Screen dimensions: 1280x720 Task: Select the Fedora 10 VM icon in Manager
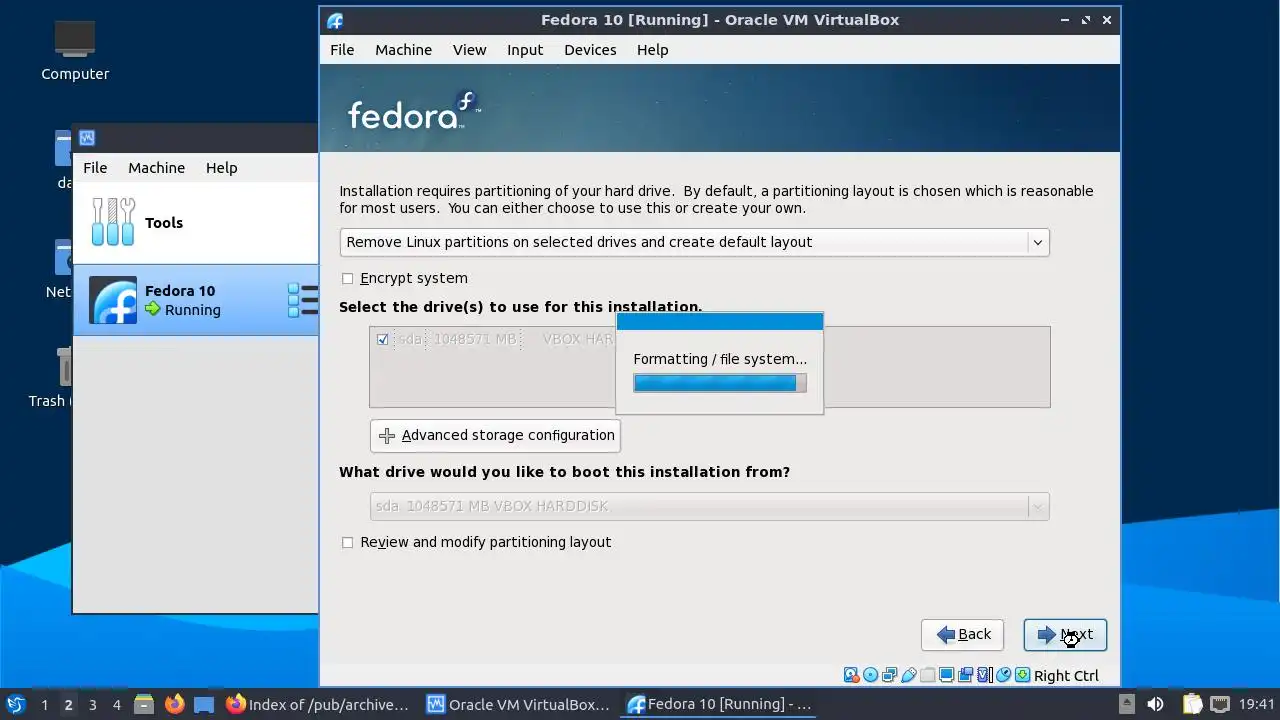pos(113,300)
